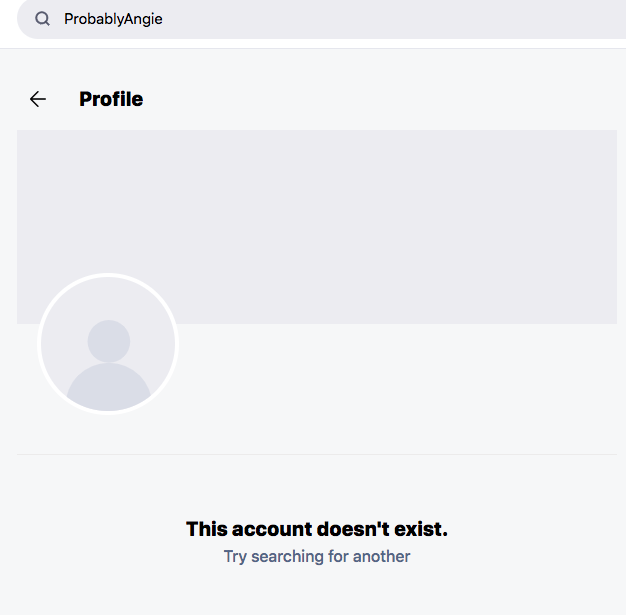Click the word "exist." in the error heading
Image resolution: width=626 pixels, height=615 pixels.
pos(421,529)
